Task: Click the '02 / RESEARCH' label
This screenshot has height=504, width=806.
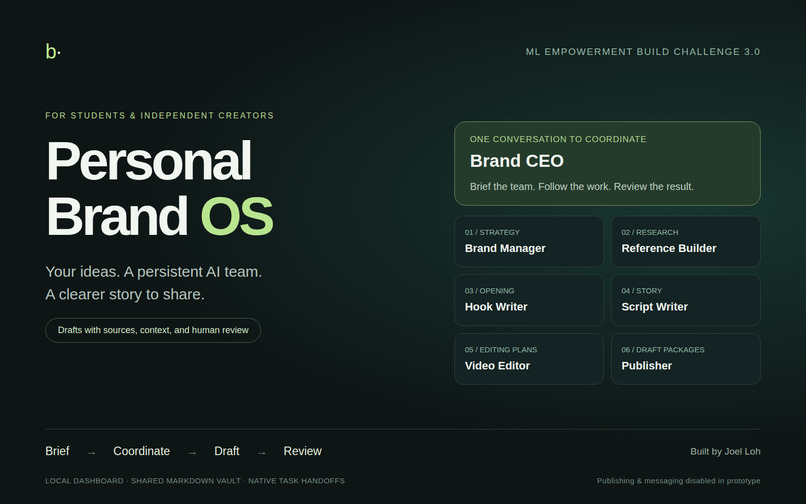Action: pyautogui.click(x=650, y=232)
